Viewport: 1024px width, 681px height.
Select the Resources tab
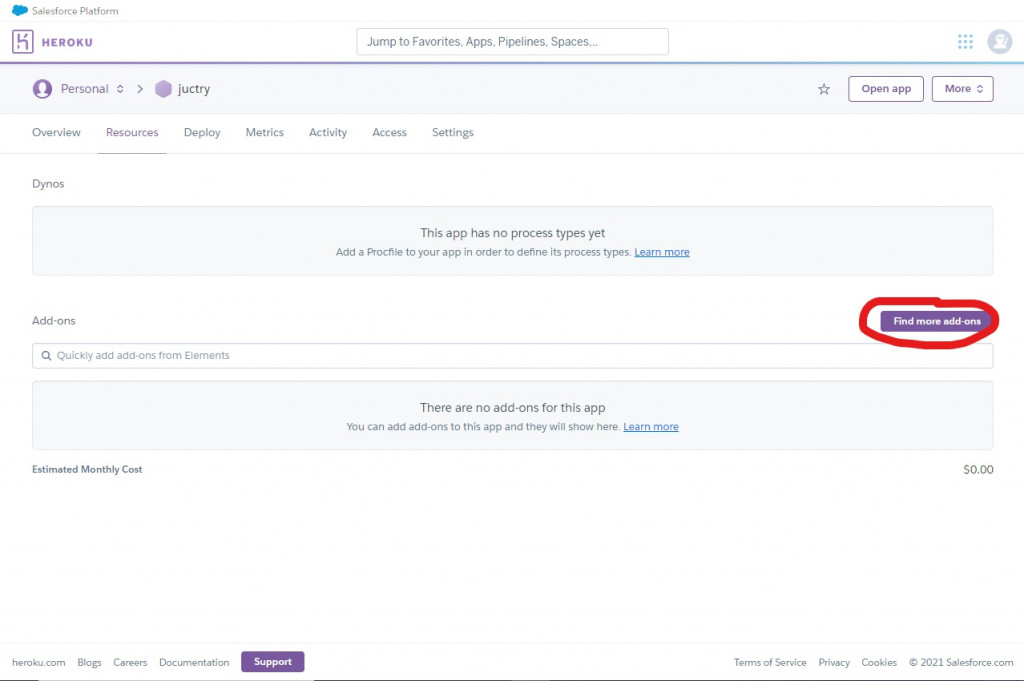click(x=132, y=133)
